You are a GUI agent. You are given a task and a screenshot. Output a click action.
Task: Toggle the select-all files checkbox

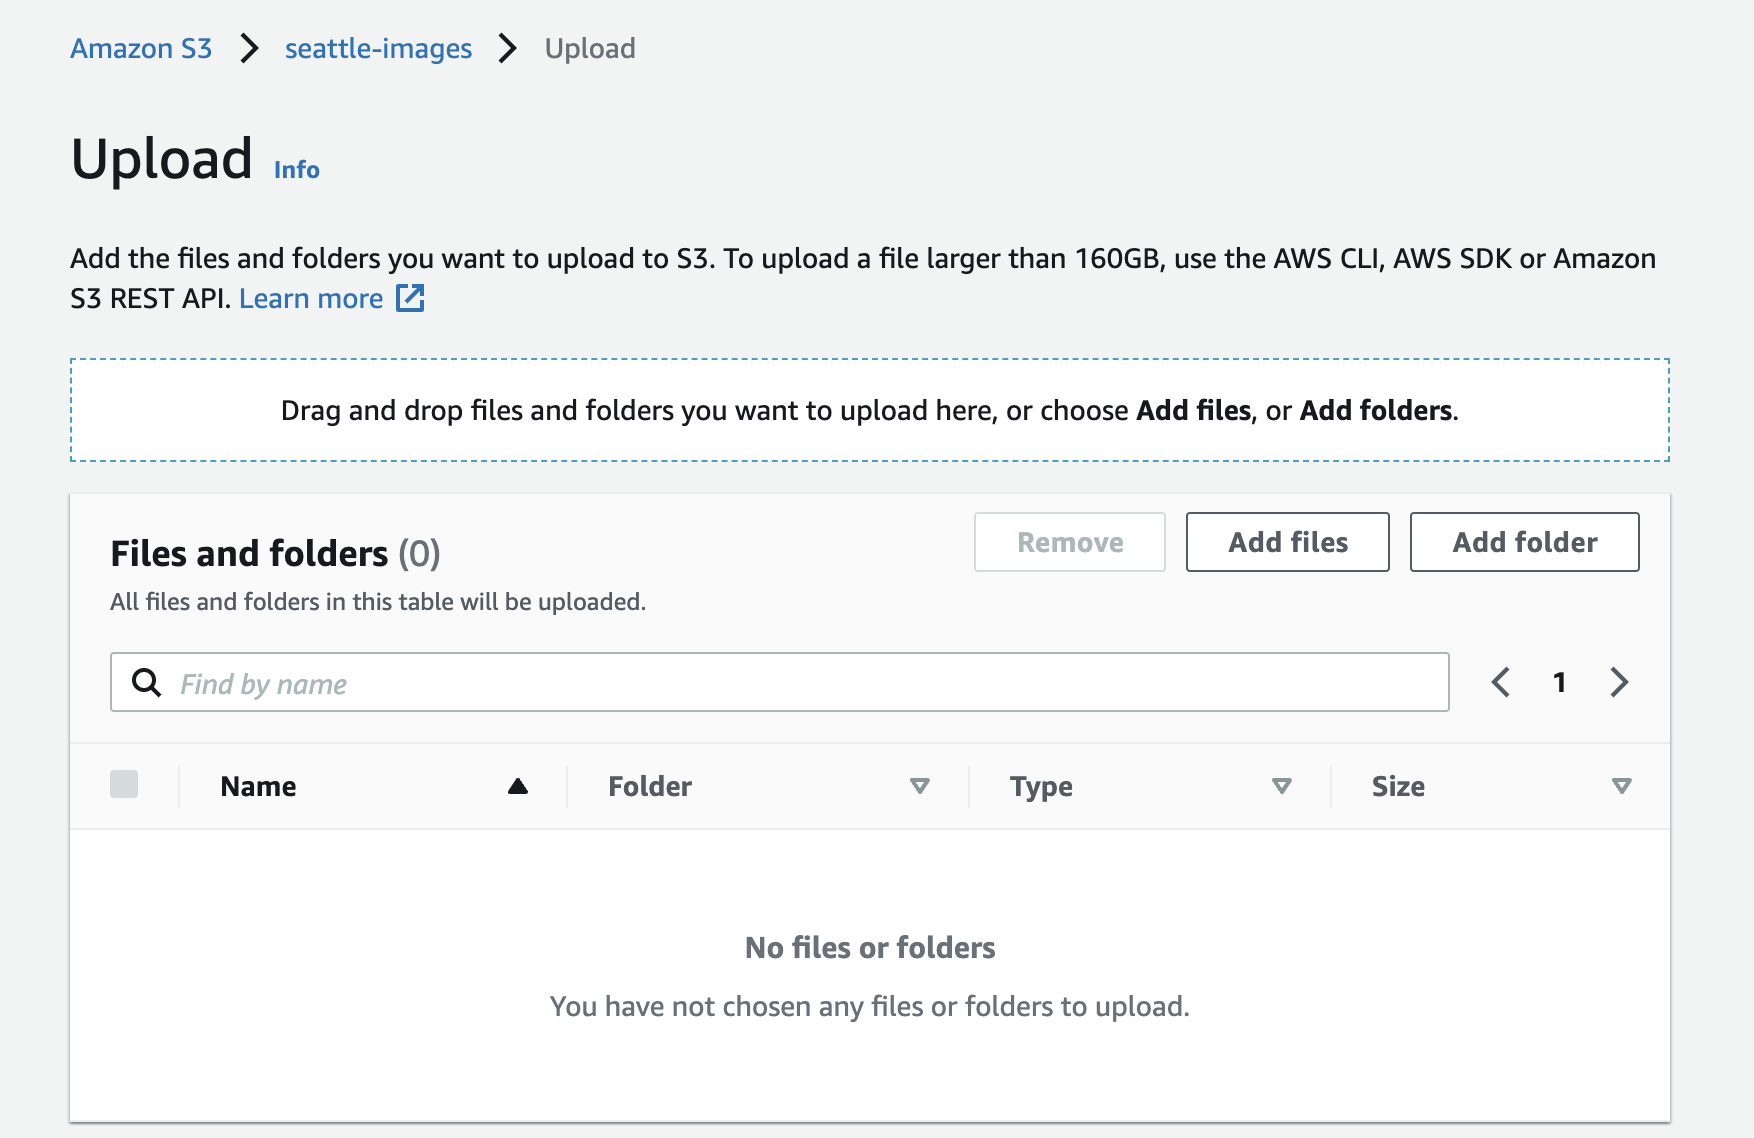pyautogui.click(x=125, y=785)
